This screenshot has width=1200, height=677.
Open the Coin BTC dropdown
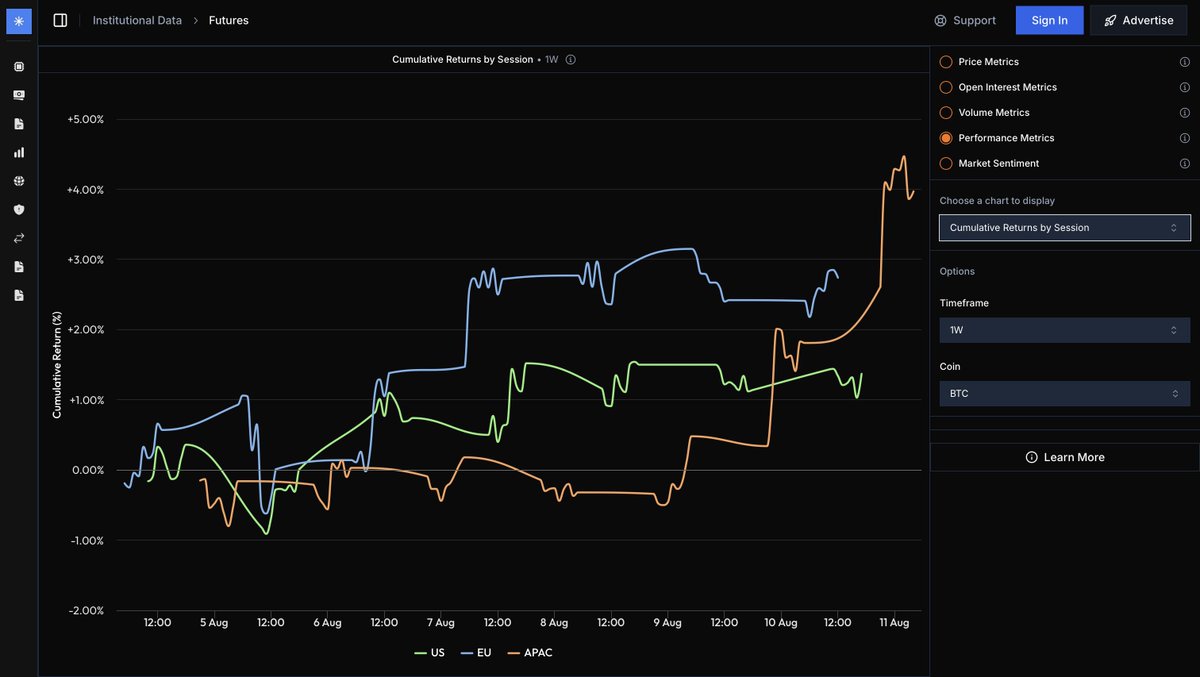tap(1065, 394)
